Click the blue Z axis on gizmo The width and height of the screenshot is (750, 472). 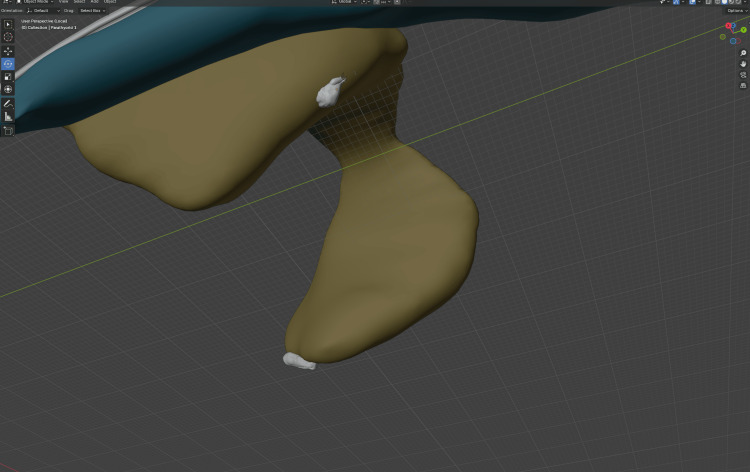(733, 25)
